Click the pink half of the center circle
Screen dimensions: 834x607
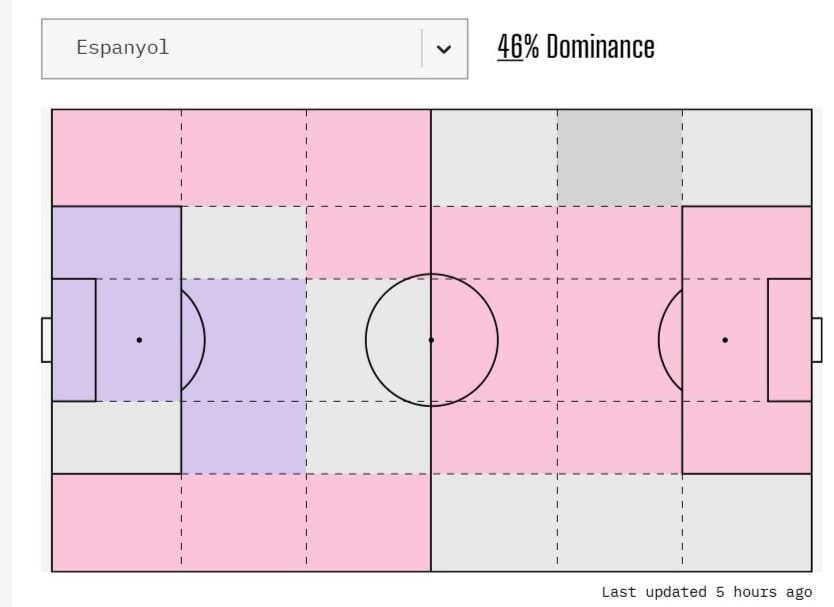pos(464,340)
